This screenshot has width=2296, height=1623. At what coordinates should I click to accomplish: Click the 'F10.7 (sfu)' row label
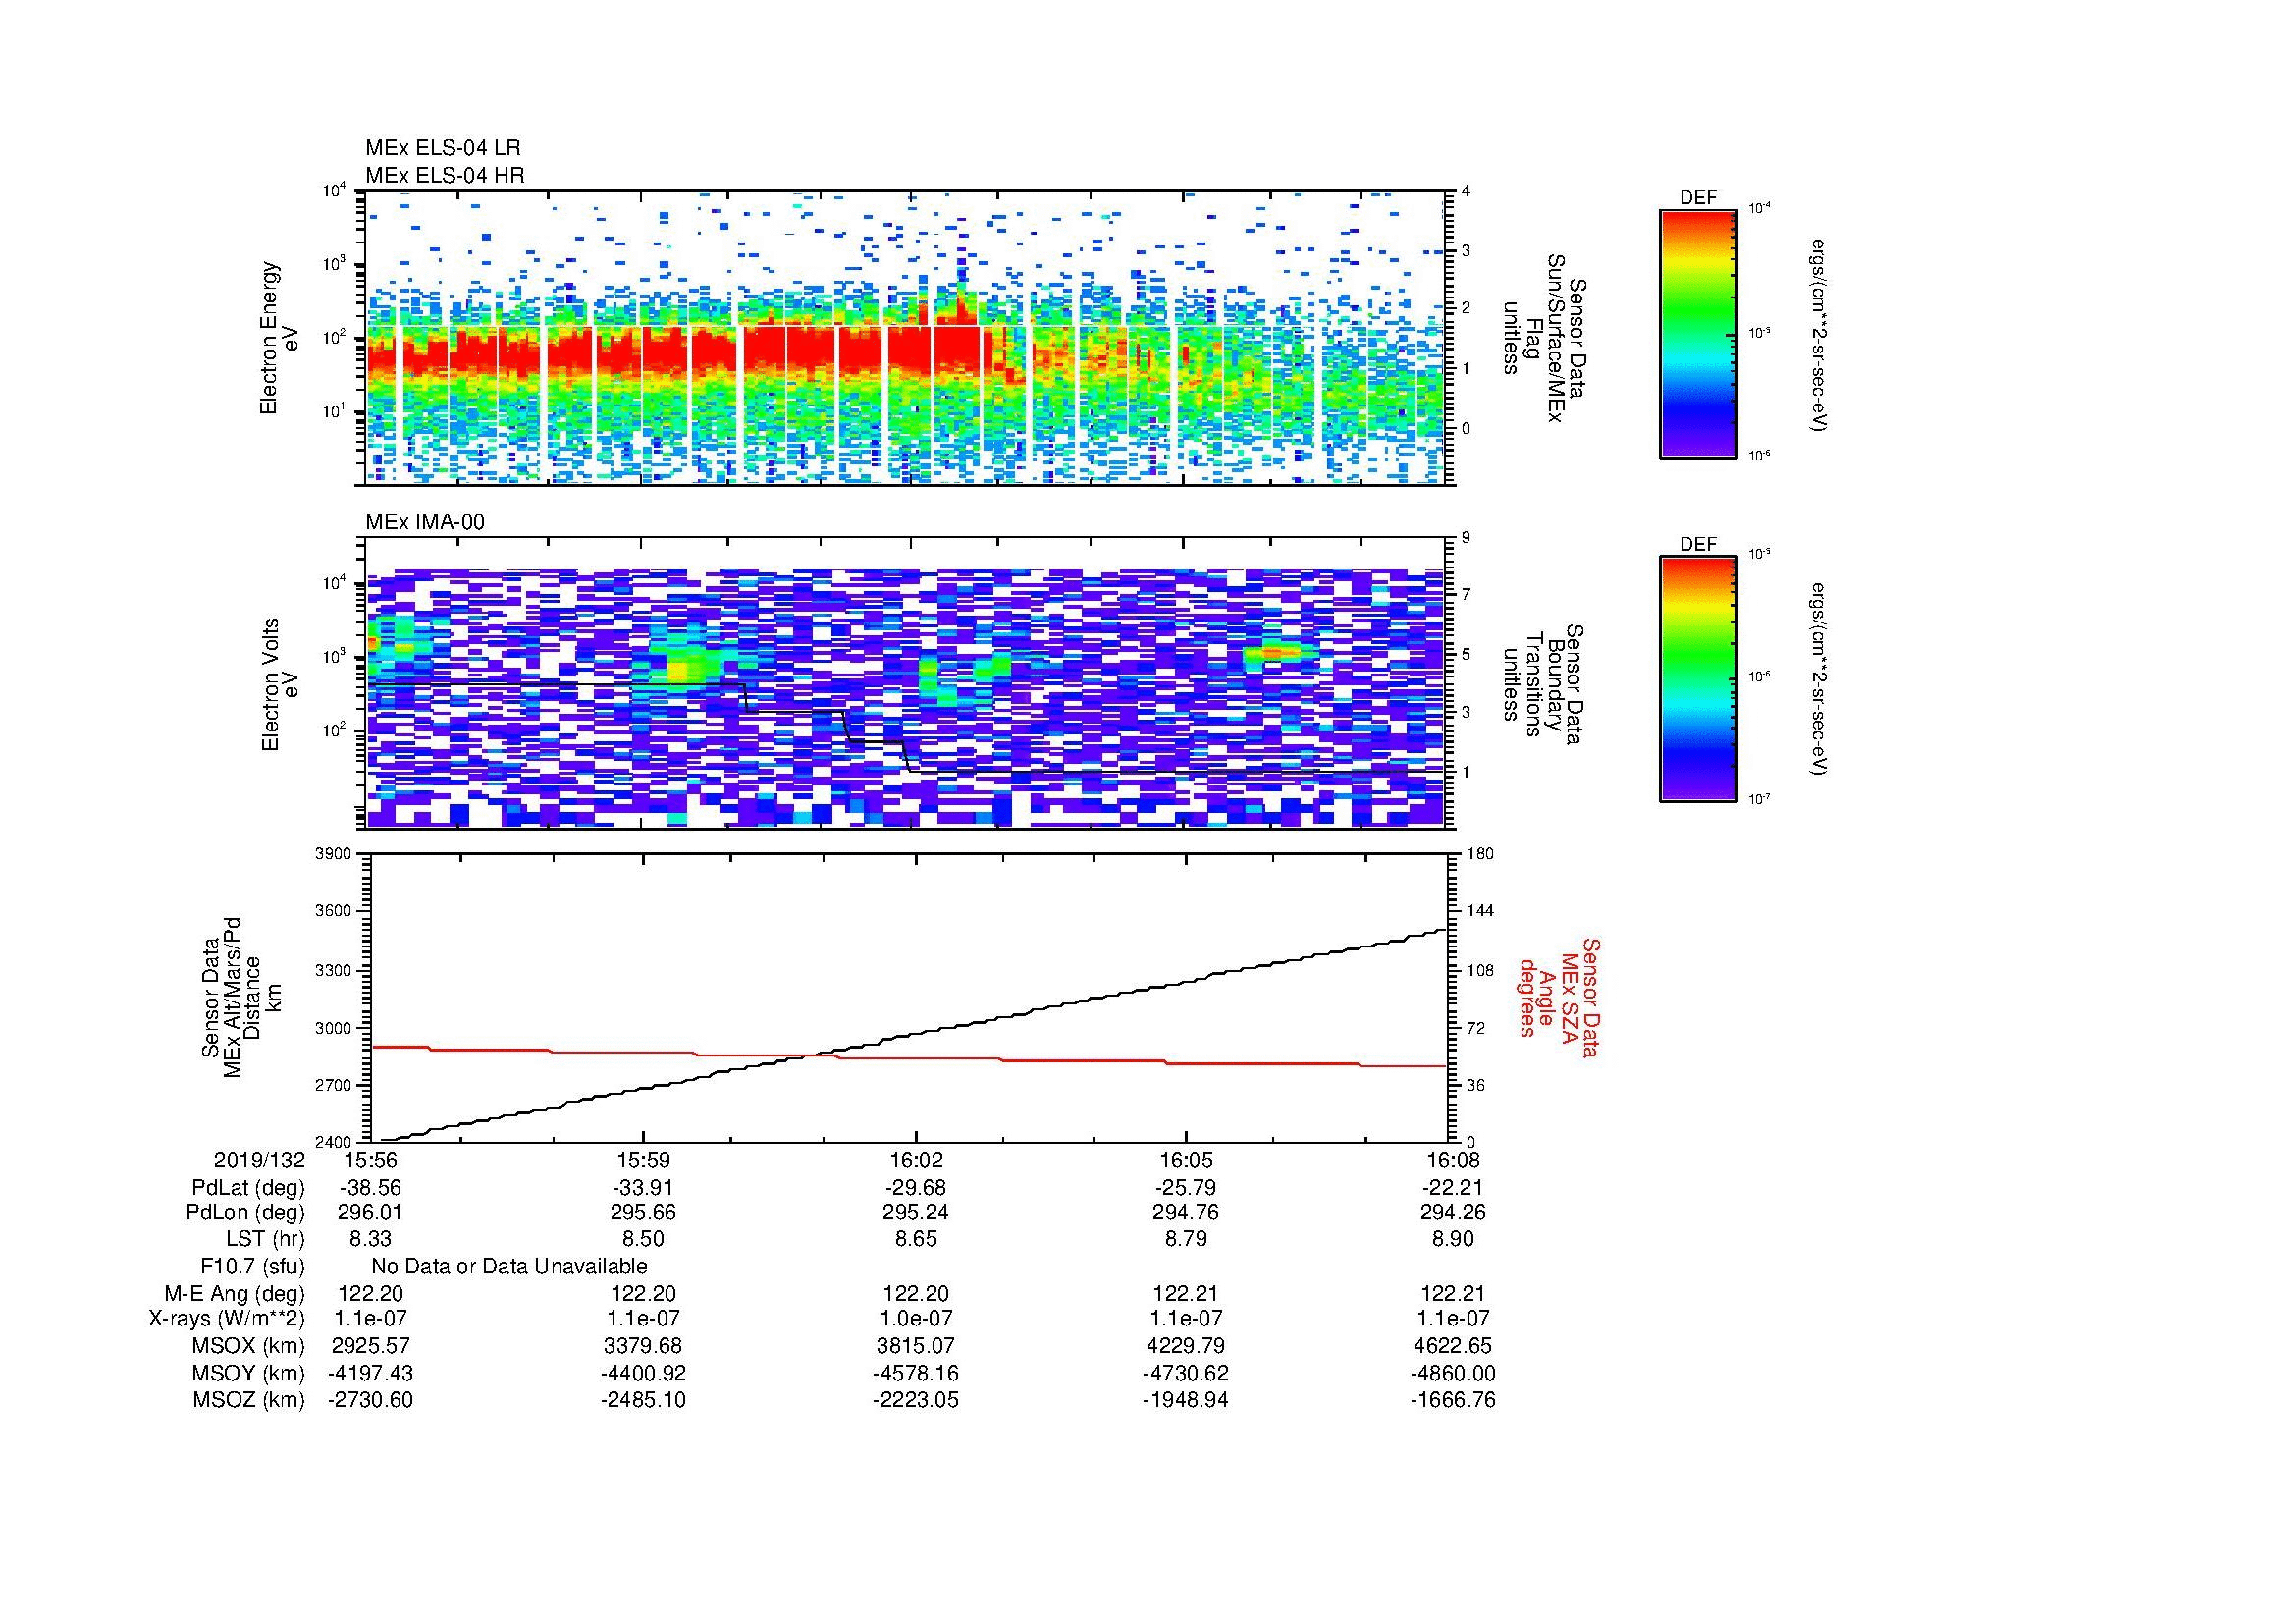pos(253,1266)
